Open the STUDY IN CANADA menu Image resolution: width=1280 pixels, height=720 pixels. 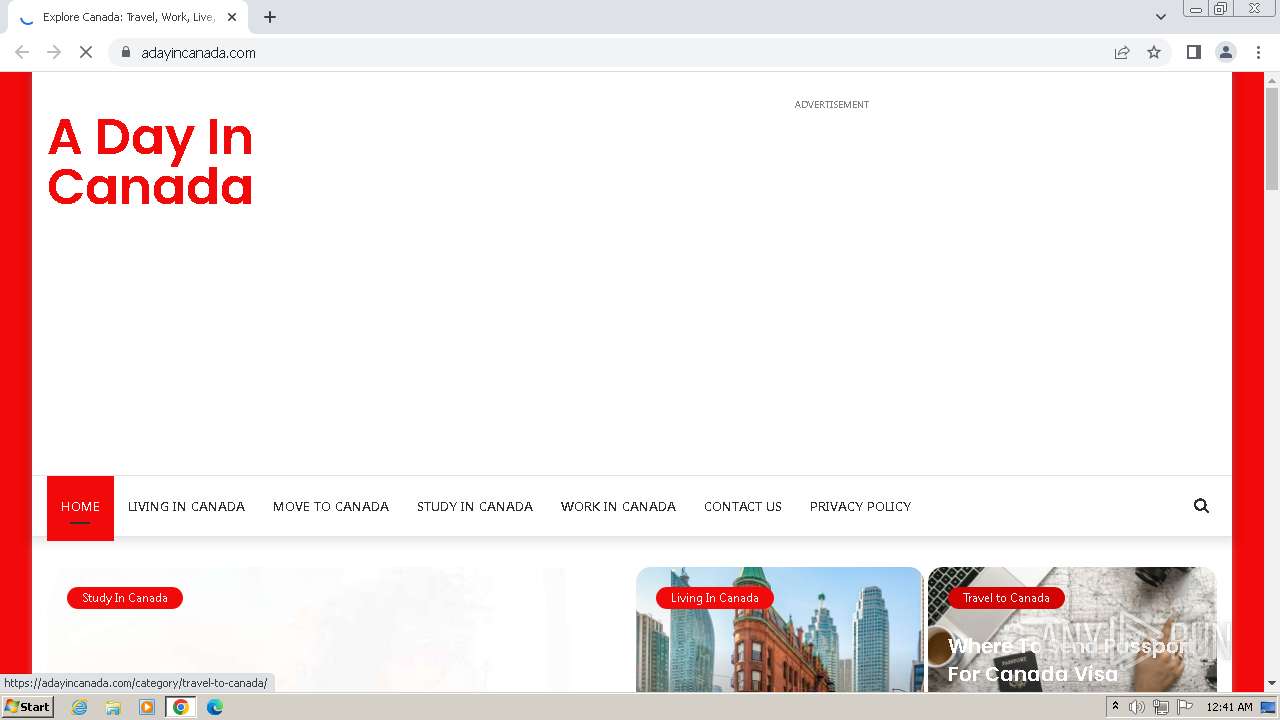click(475, 507)
